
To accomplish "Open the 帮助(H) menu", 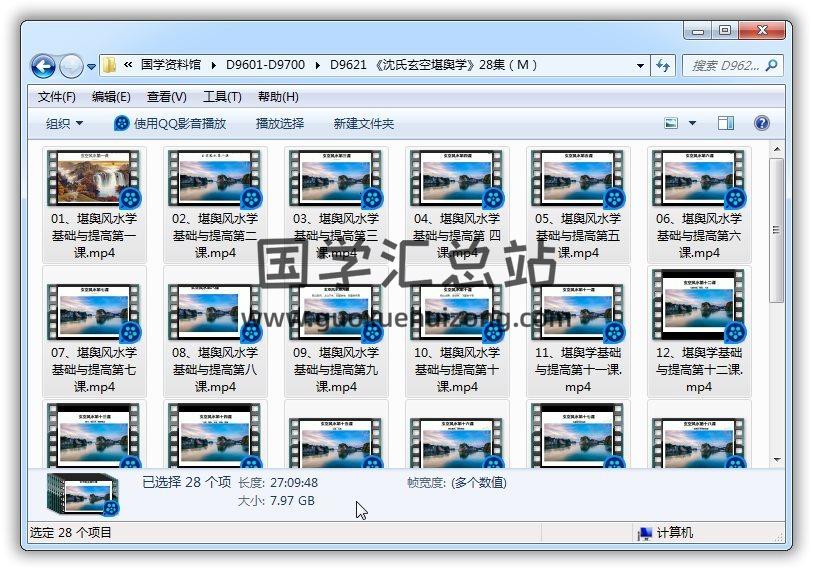I will pos(278,96).
